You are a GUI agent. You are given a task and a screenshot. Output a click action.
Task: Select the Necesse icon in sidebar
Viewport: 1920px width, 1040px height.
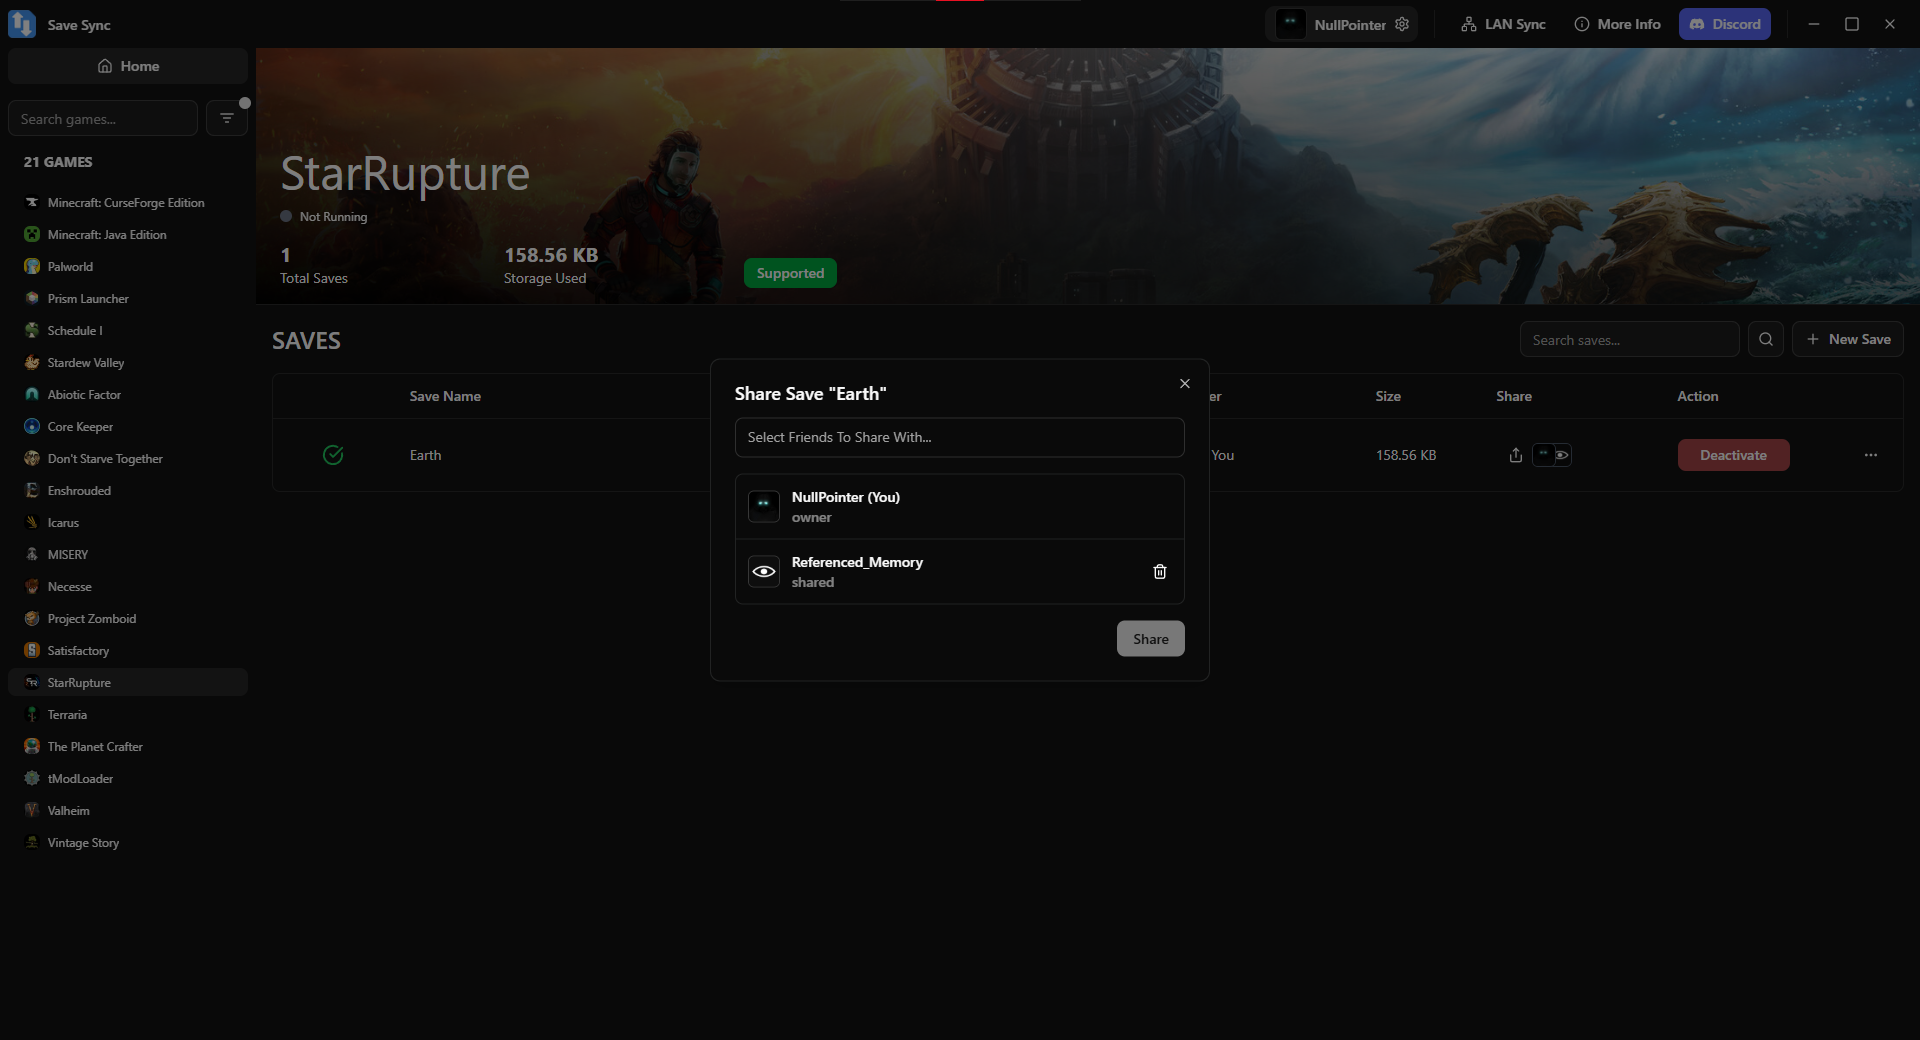pos(32,587)
